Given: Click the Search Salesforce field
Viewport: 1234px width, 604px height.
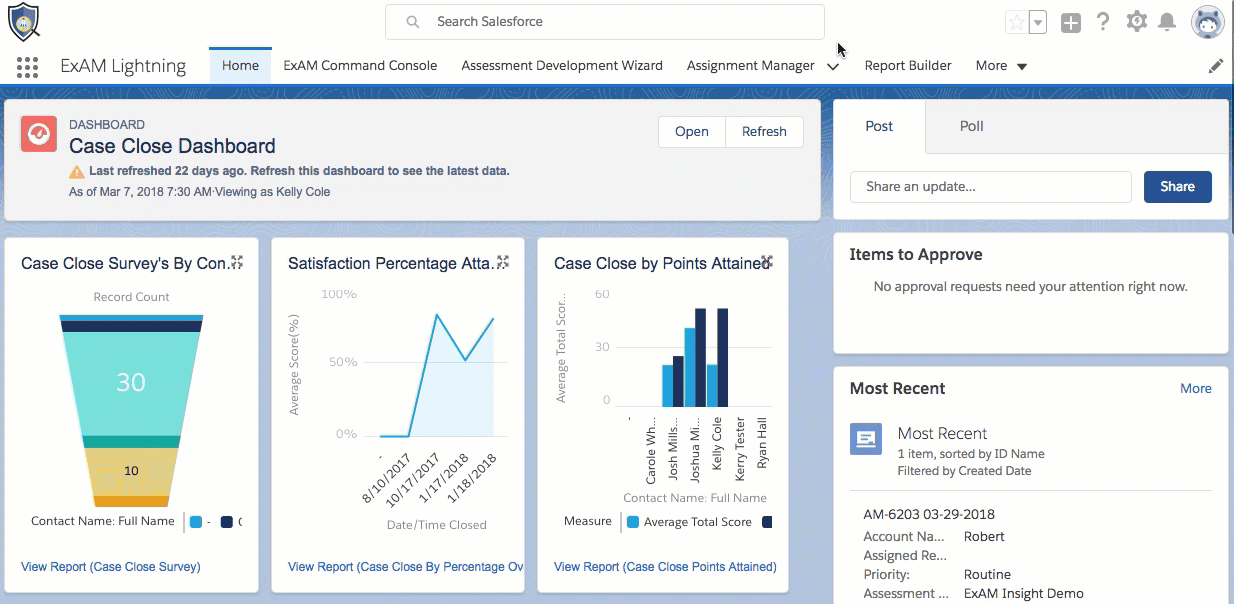Looking at the screenshot, I should pos(605,22).
